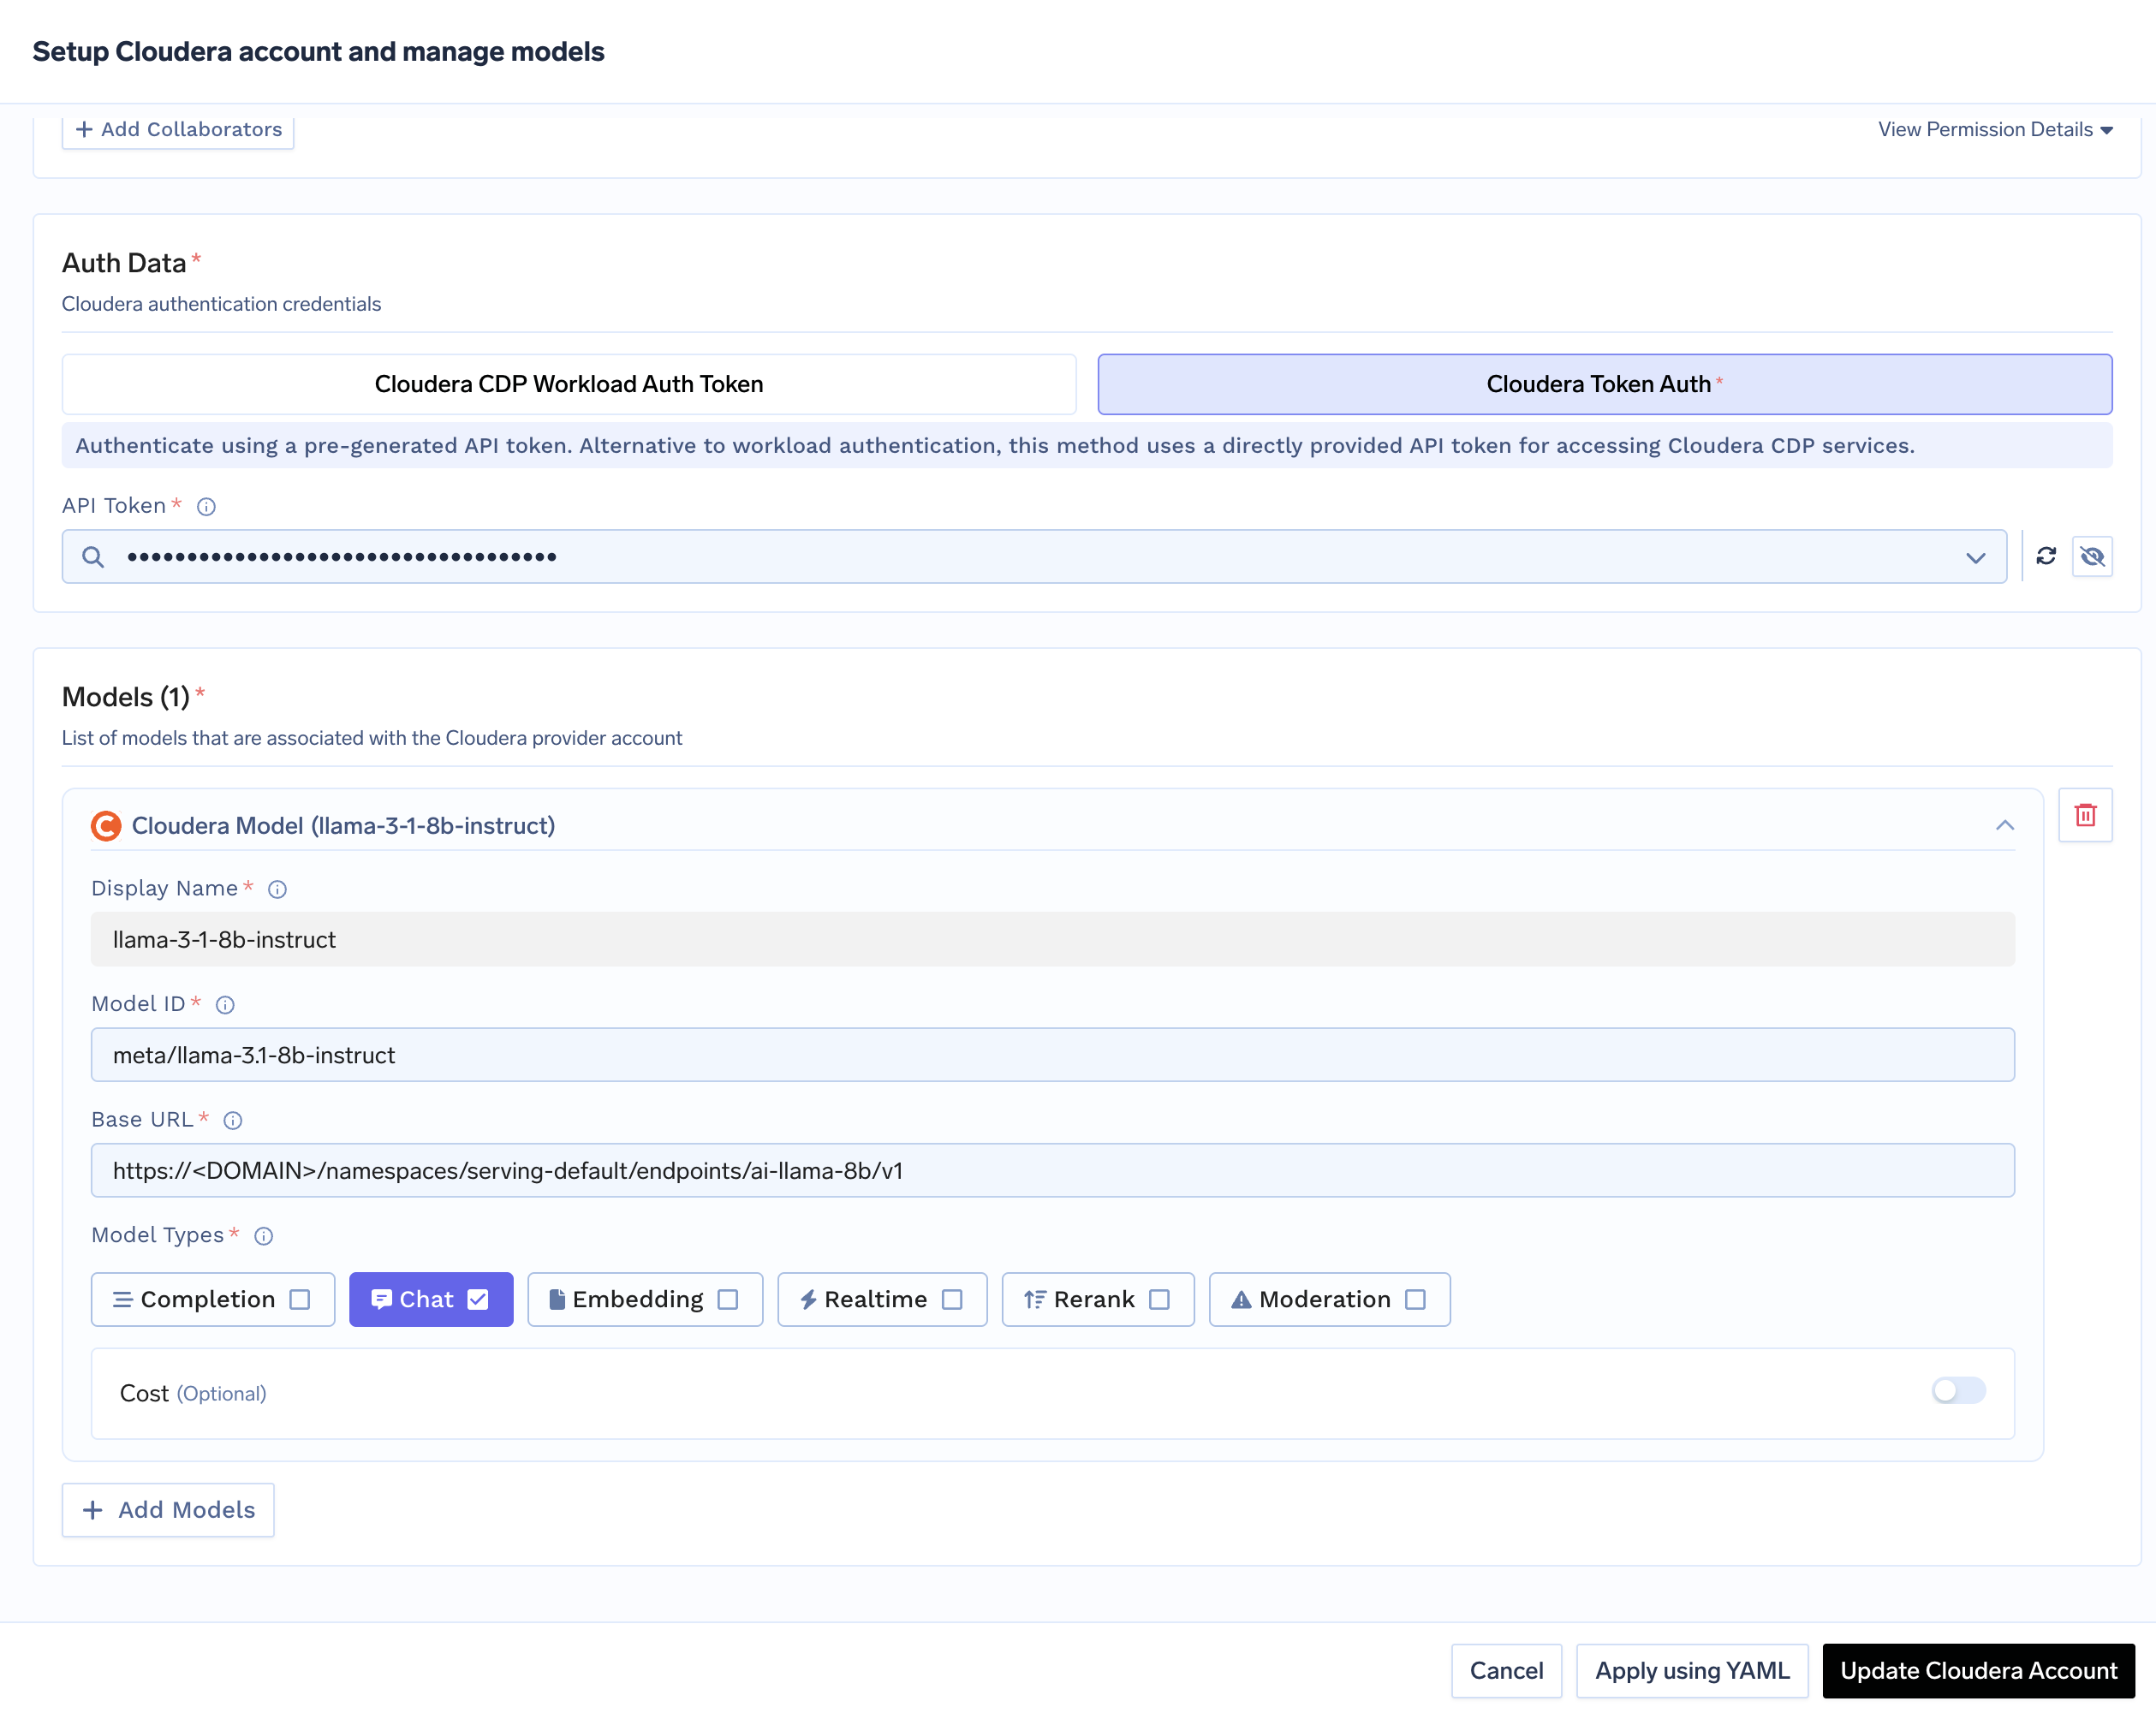The width and height of the screenshot is (2156, 1719).
Task: Select the Cloudera Token Auth tab
Action: coord(1602,384)
